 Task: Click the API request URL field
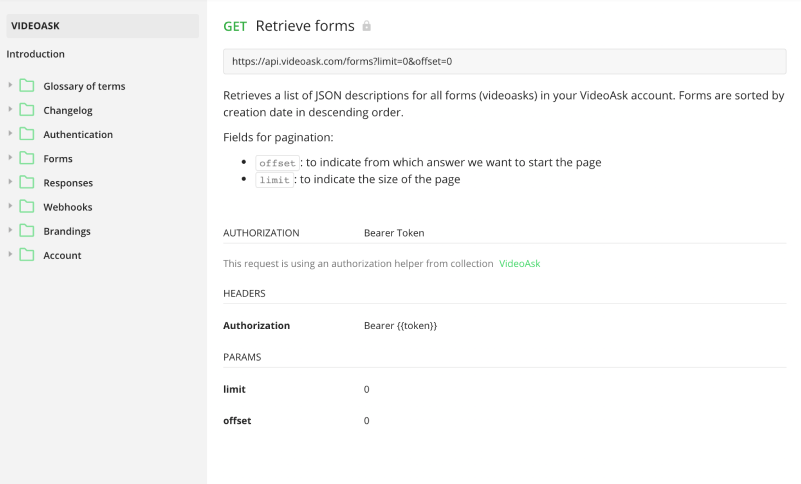point(504,61)
